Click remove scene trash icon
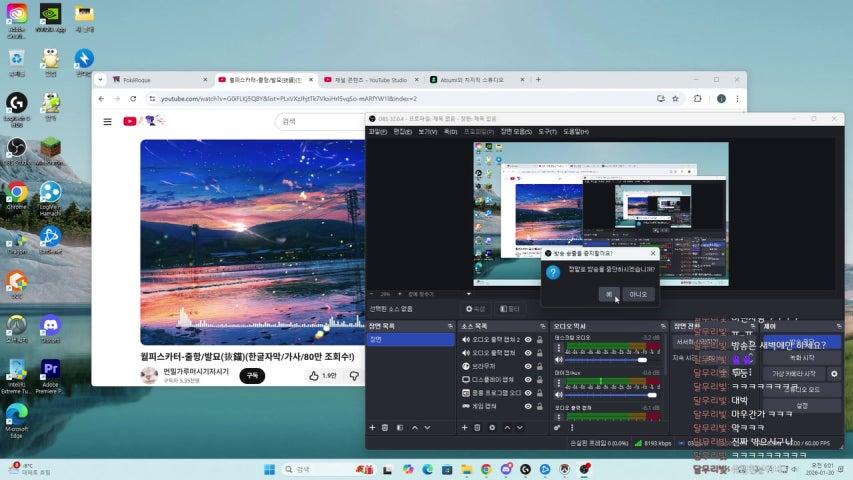This screenshot has height=480, width=853. 386,427
